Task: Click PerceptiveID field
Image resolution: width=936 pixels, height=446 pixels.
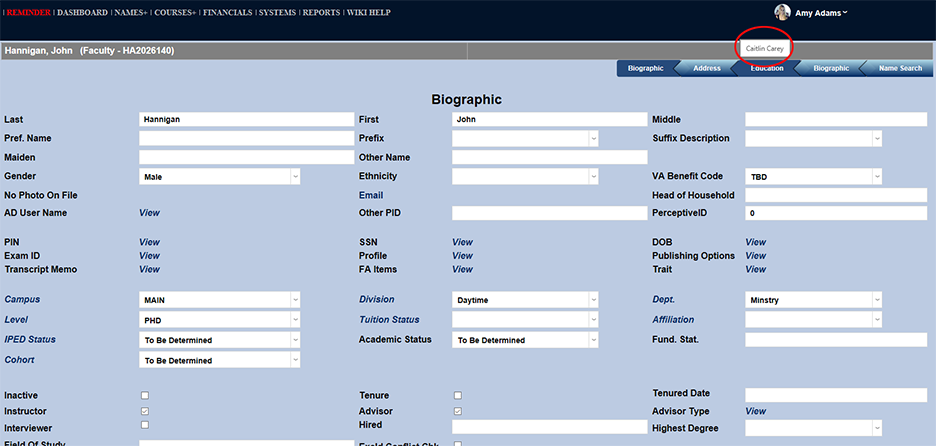Action: point(836,213)
